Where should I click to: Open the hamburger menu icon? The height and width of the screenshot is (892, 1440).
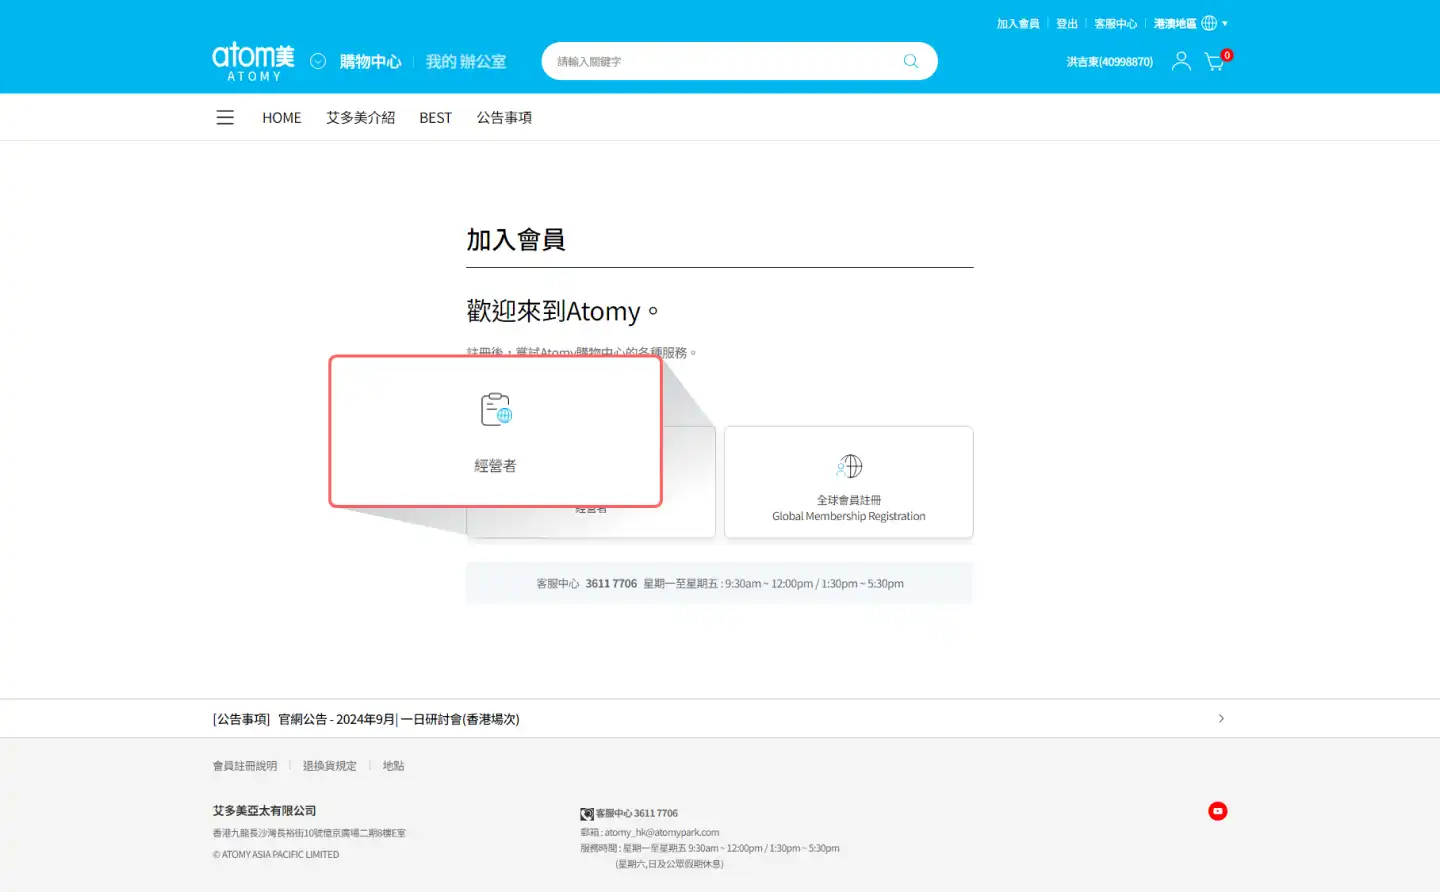(x=225, y=118)
